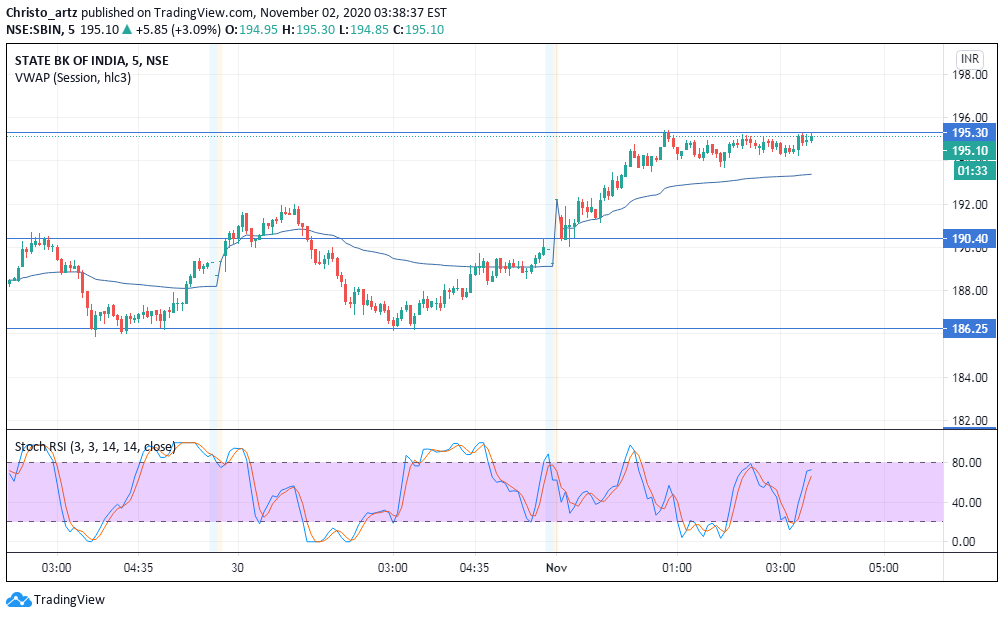Click the 40.00 Stoch RSI axis label

point(966,503)
